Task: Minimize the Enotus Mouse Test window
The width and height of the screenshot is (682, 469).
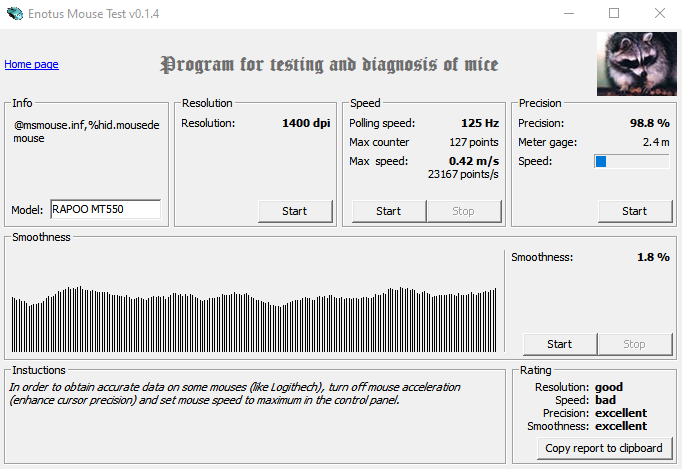Action: pyautogui.click(x=568, y=13)
